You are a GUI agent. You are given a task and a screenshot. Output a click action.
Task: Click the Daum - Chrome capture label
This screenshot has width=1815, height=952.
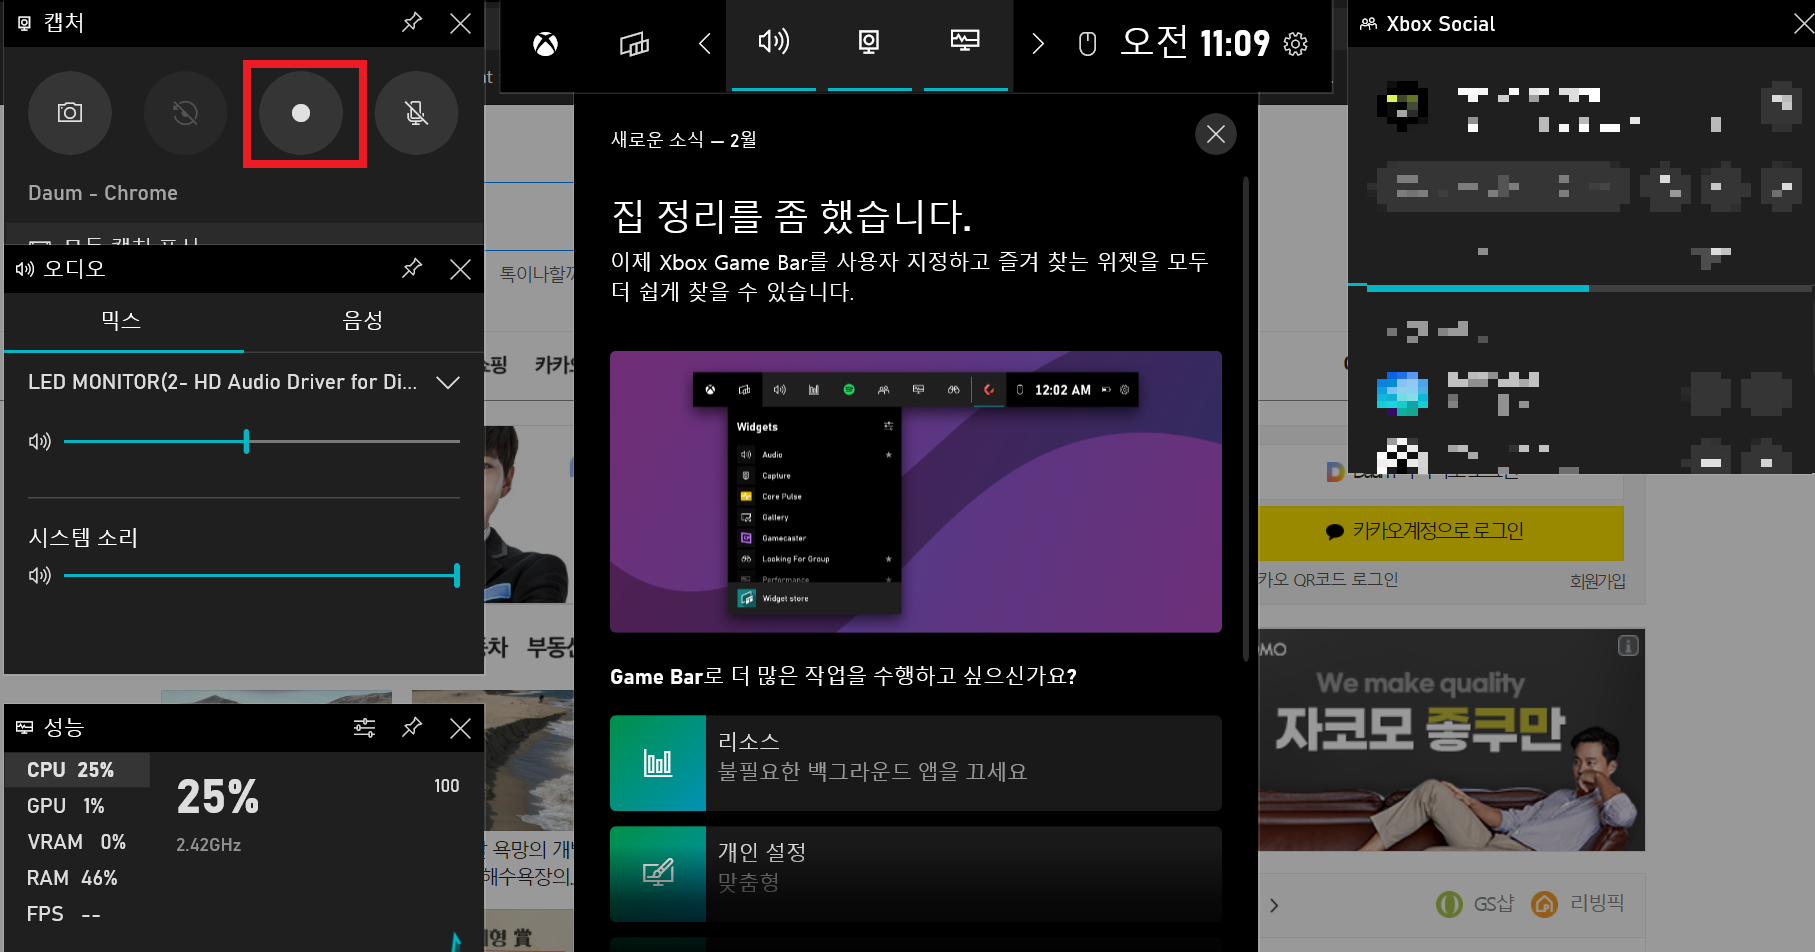pyautogui.click(x=103, y=193)
